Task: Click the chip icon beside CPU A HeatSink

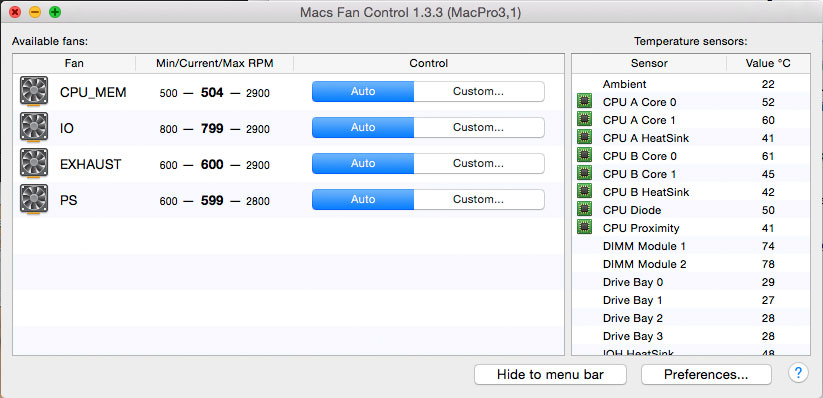Action: 584,137
